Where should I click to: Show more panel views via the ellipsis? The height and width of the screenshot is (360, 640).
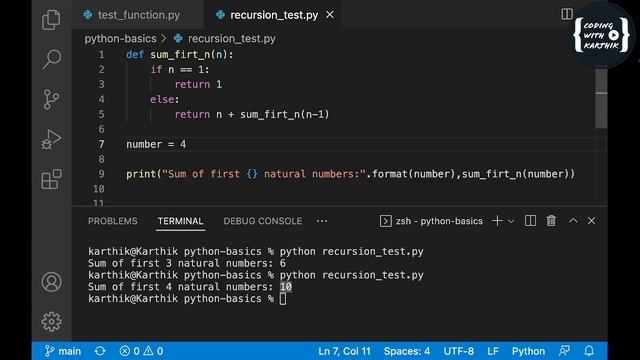point(322,221)
